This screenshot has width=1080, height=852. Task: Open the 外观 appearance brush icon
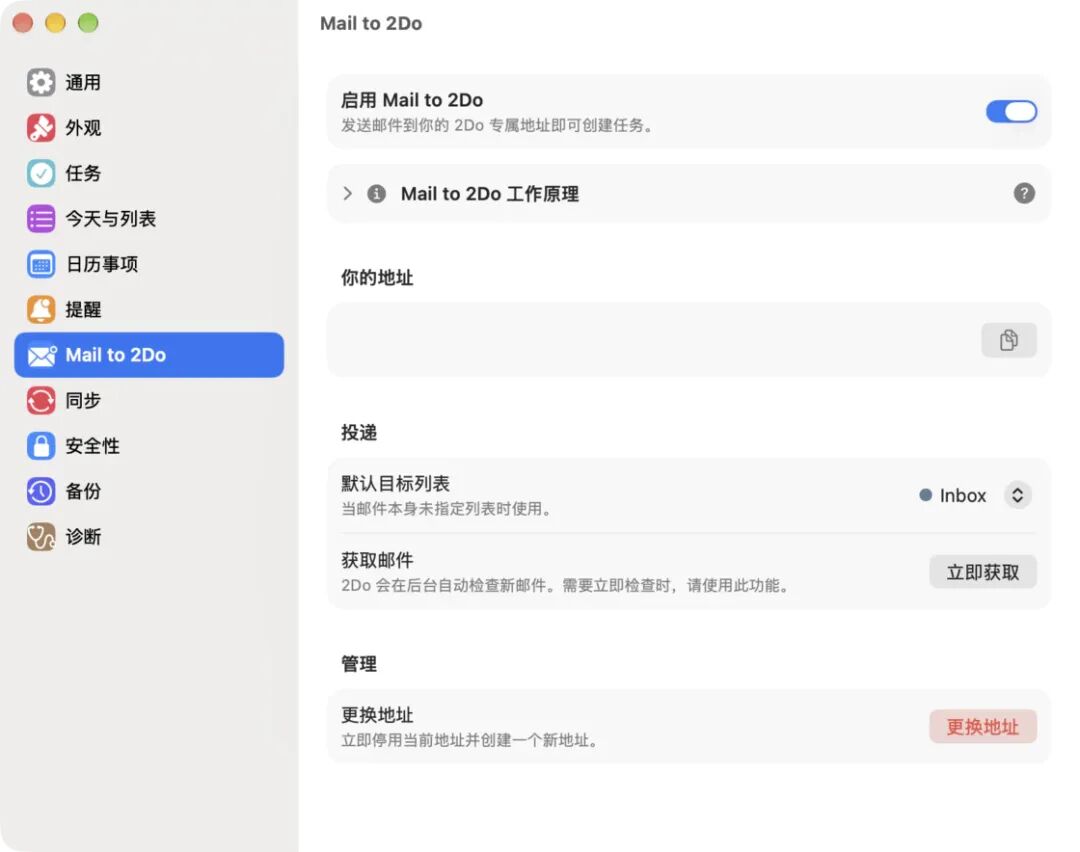pyautogui.click(x=41, y=128)
